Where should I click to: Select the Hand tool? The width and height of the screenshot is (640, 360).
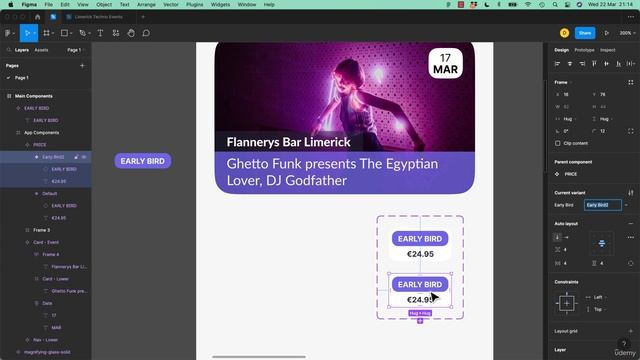point(131,33)
